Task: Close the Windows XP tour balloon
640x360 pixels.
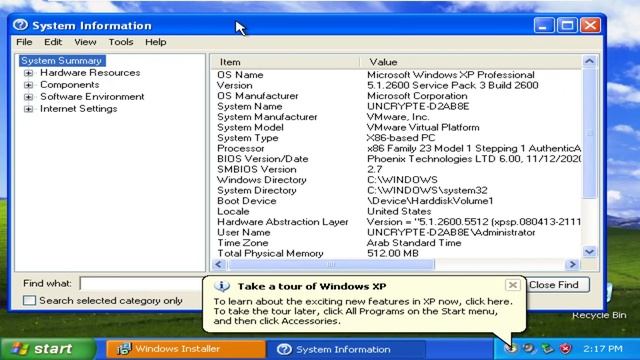Action: (512, 284)
